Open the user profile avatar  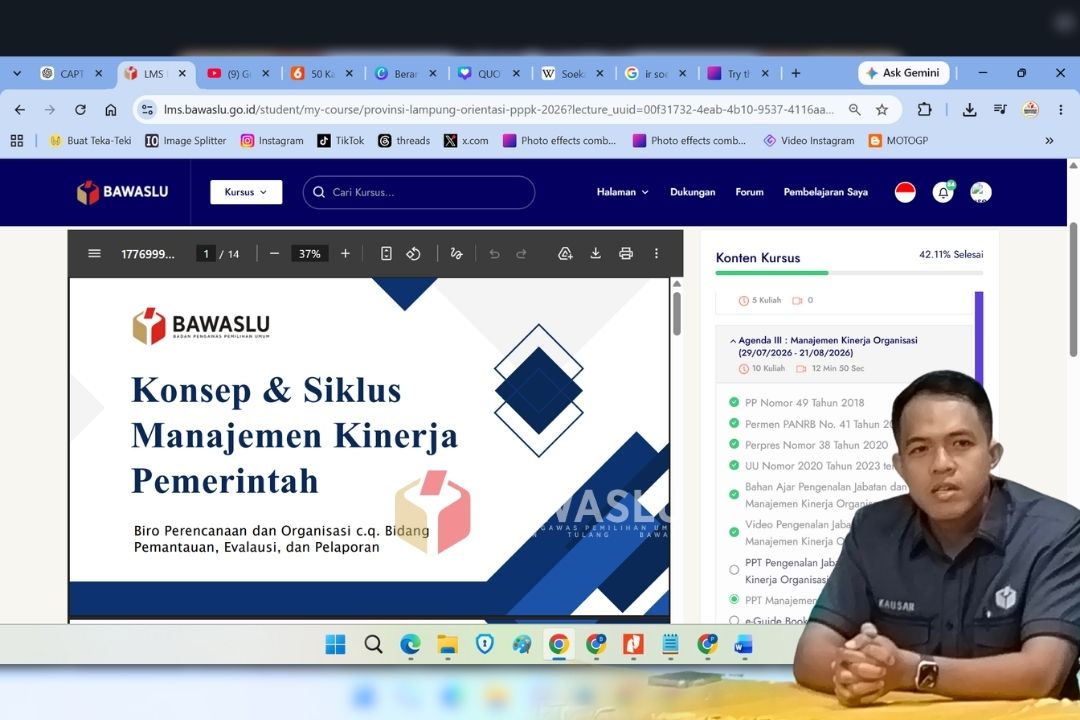click(981, 192)
